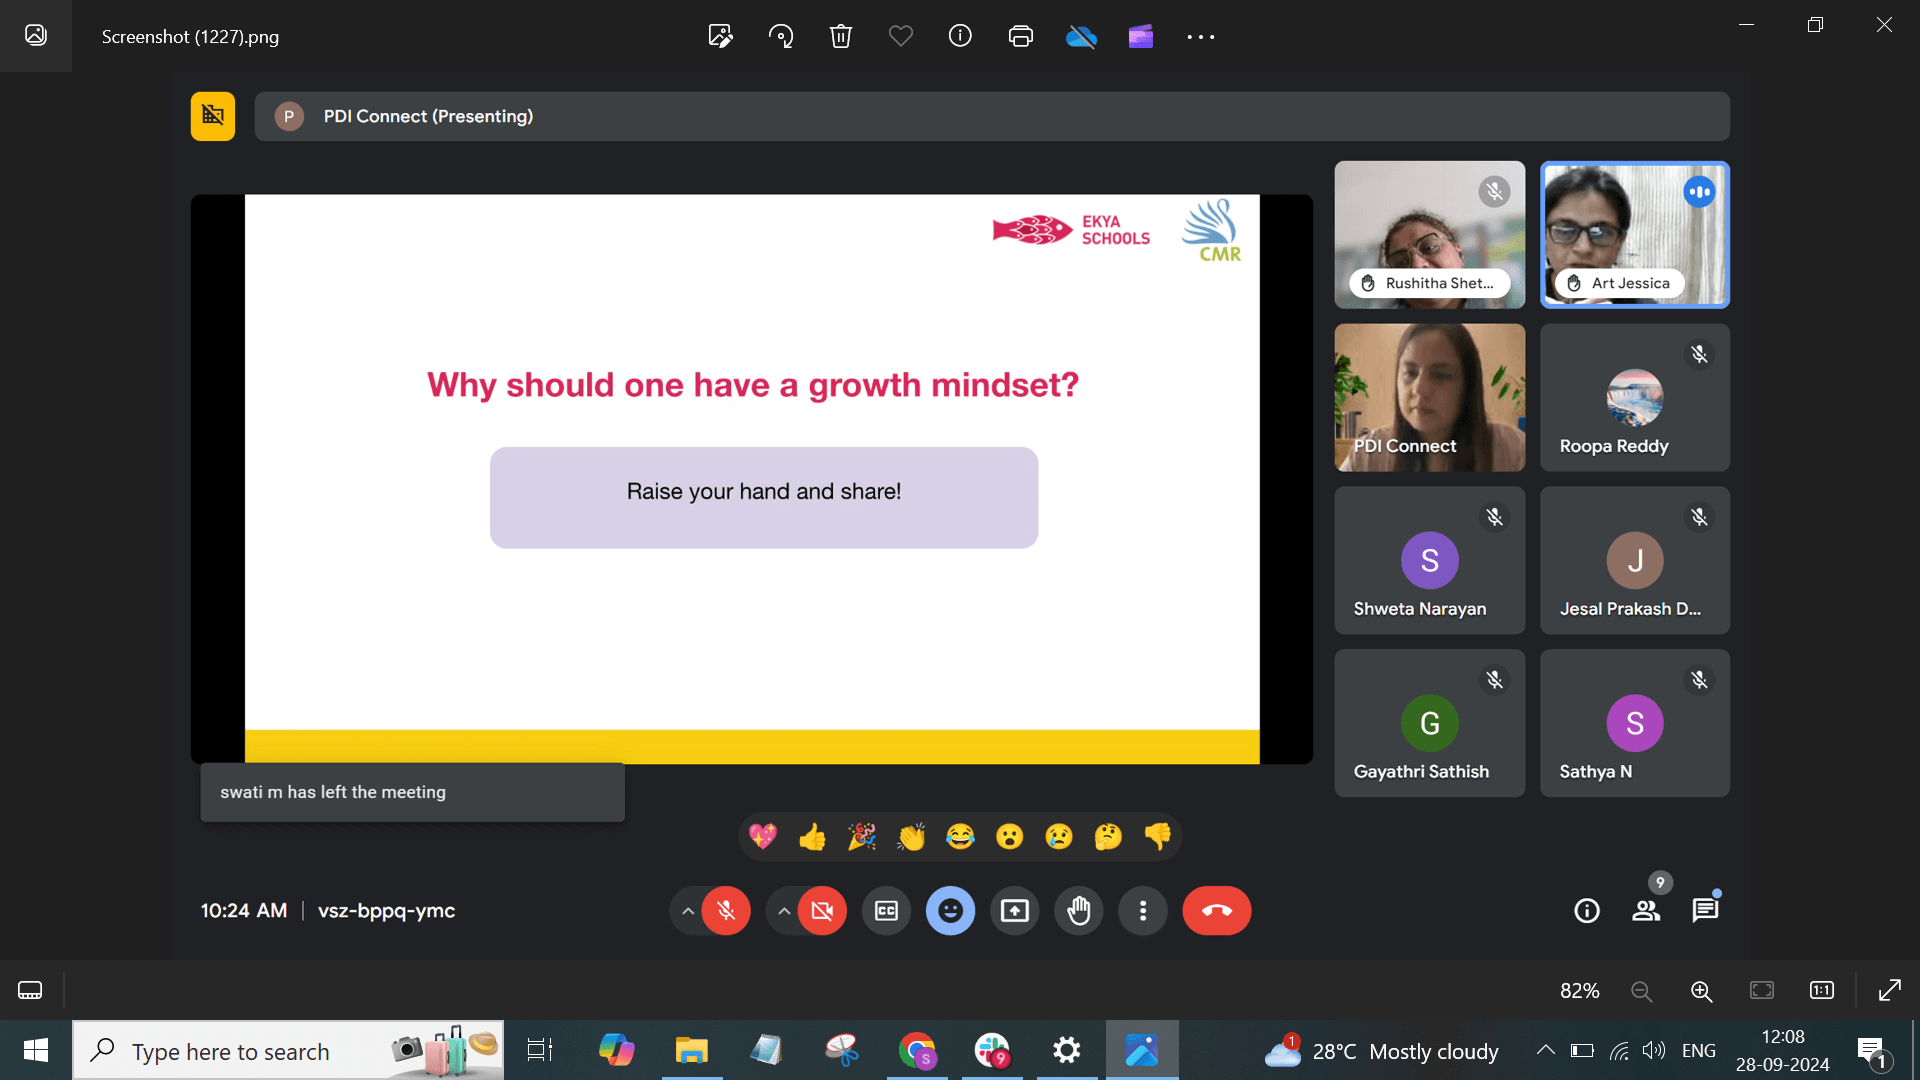
Task: Click the yellow stop-presentation icon
Action: pyautogui.click(x=213, y=116)
